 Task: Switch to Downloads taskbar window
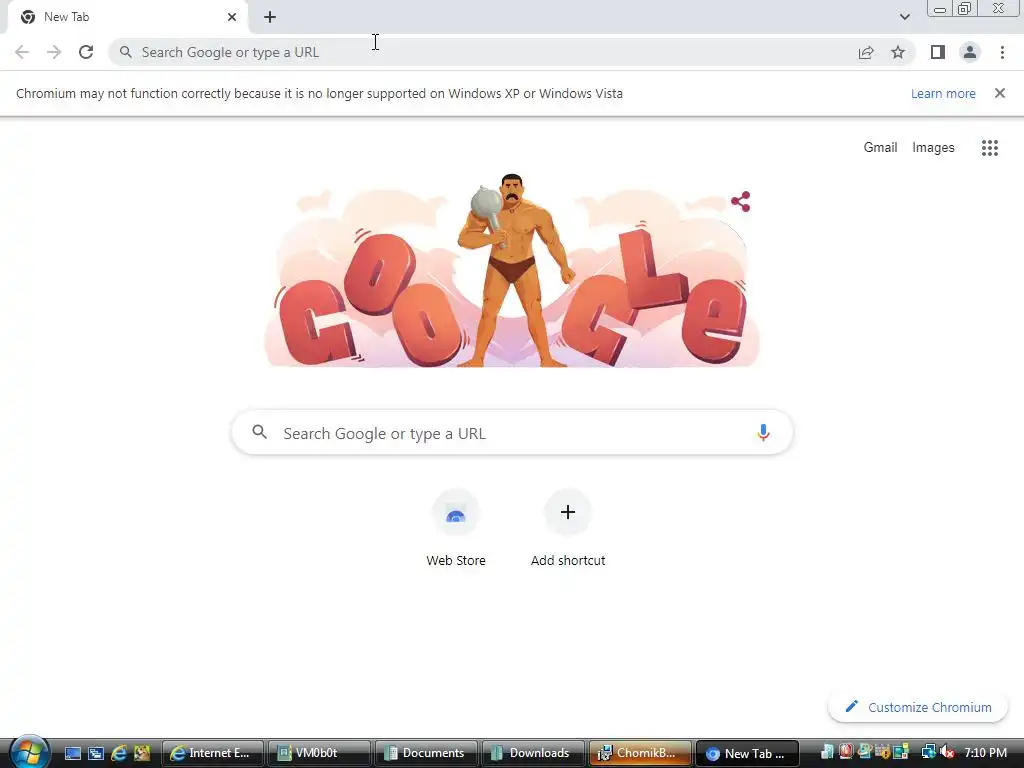[x=533, y=753]
